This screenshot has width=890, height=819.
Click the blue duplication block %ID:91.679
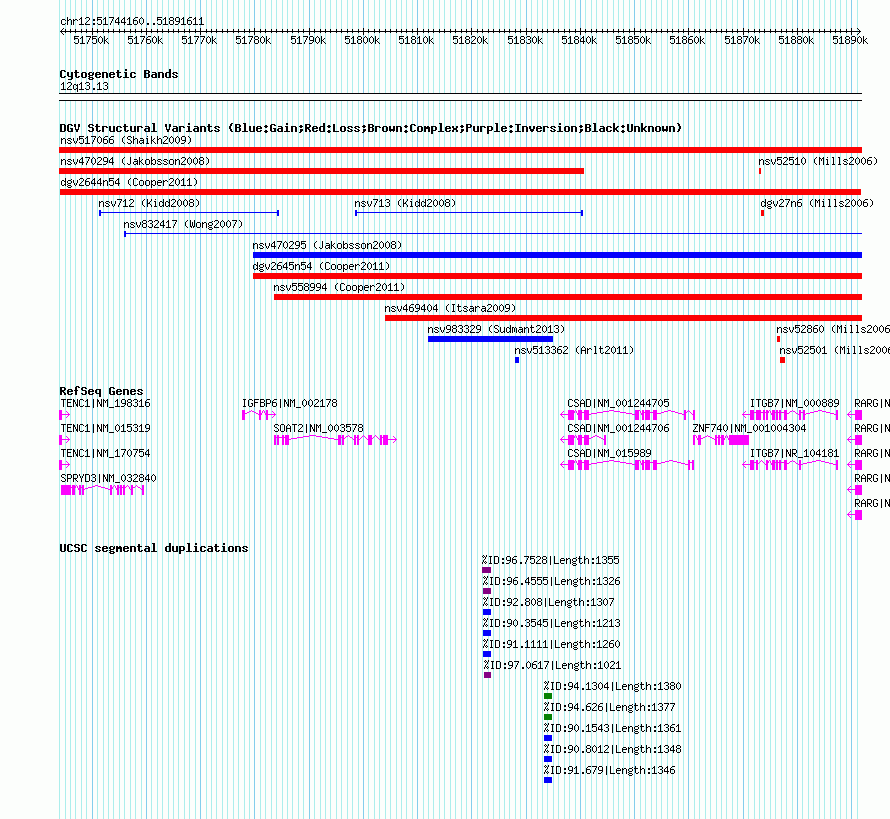point(548,780)
